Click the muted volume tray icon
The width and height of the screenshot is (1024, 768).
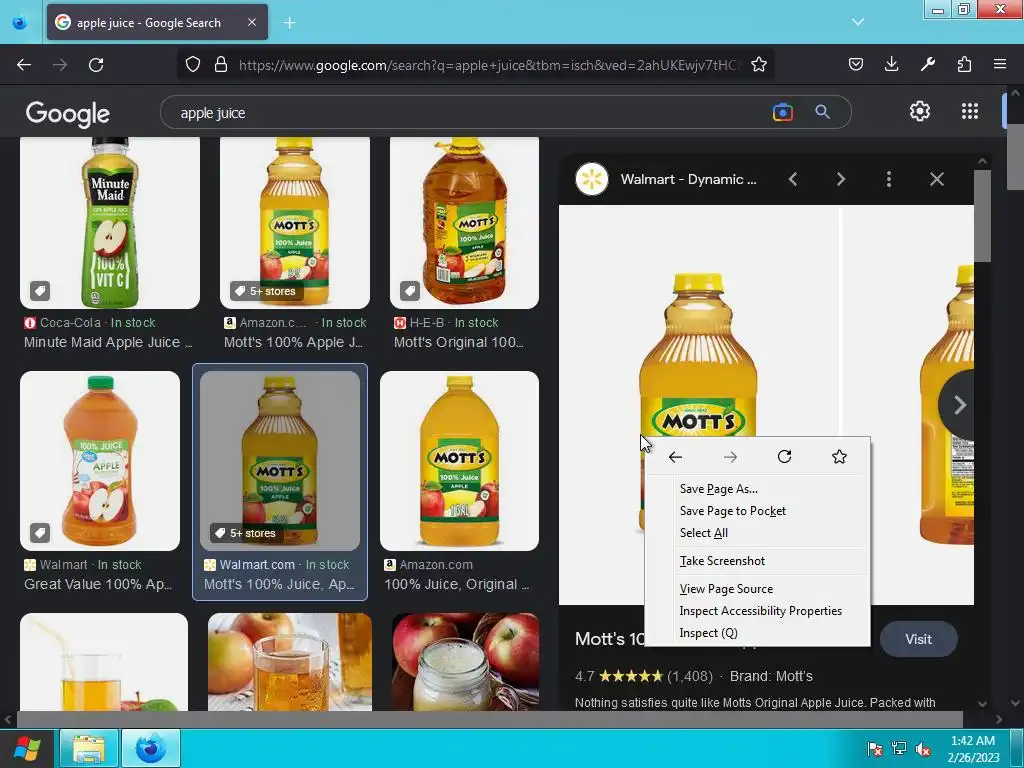[923, 749]
